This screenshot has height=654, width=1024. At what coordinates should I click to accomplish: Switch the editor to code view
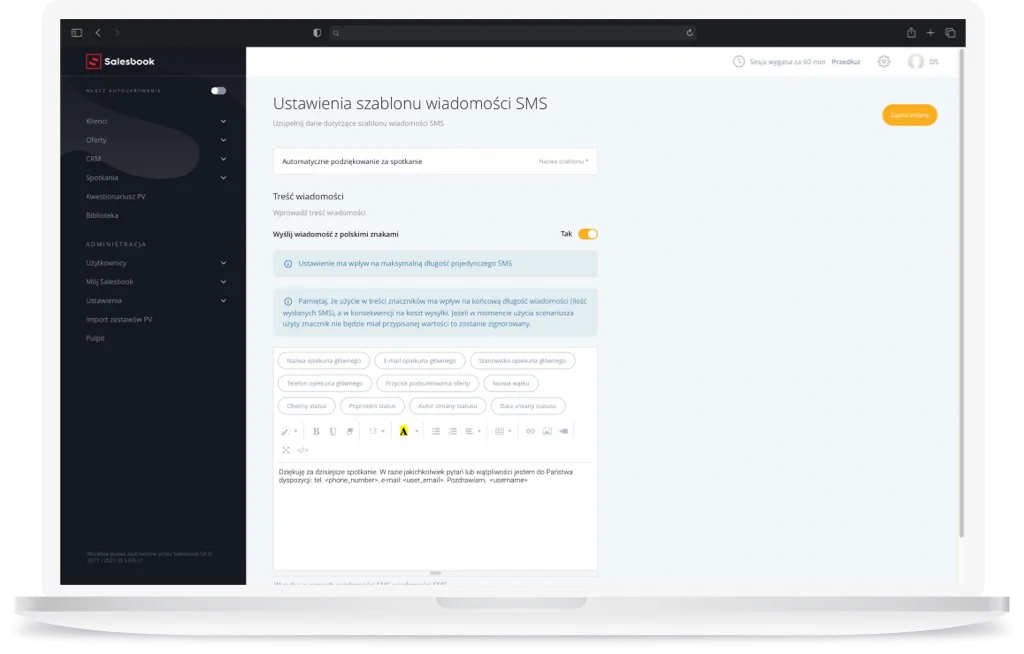[303, 450]
